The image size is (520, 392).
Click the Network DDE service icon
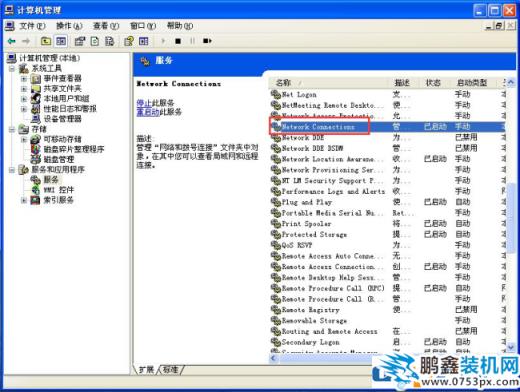[276, 138]
